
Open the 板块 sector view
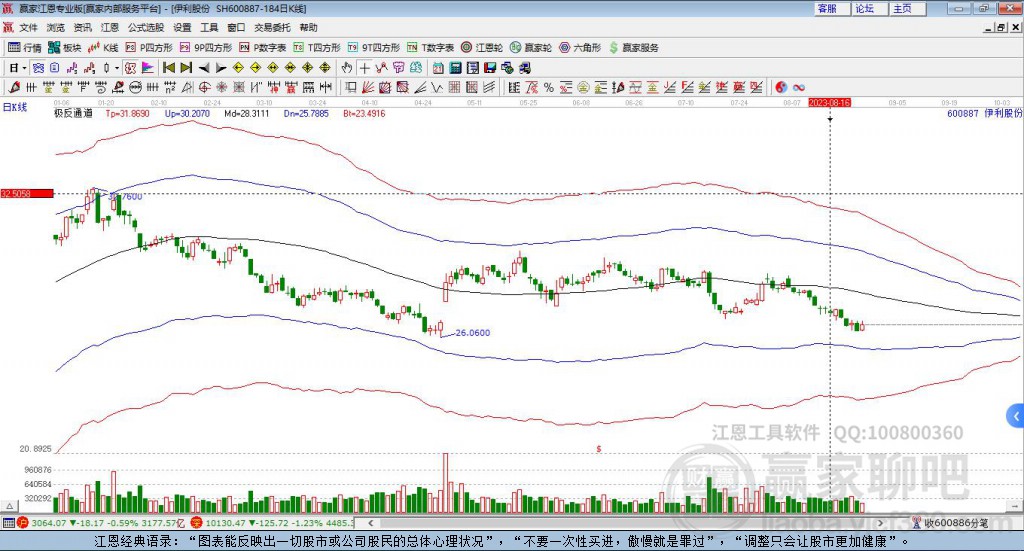[x=65, y=48]
